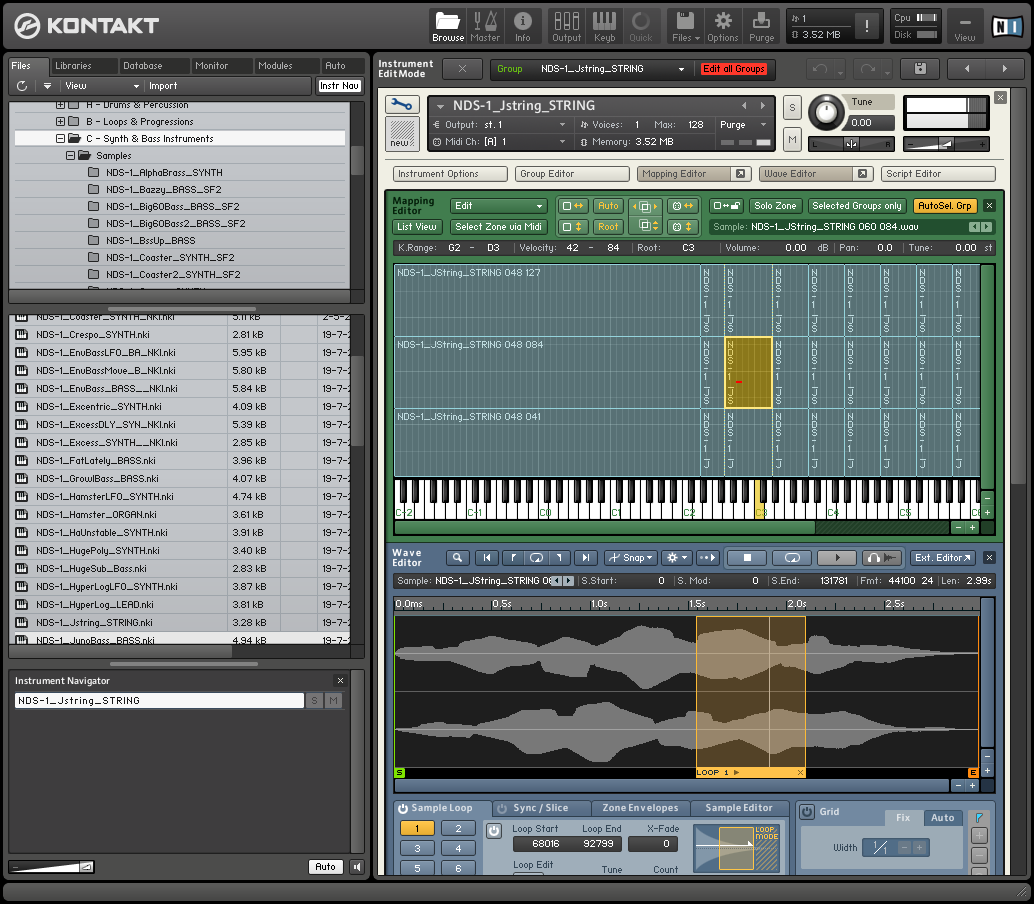Open the Options settings gear
The height and width of the screenshot is (904, 1034).
click(x=723, y=26)
